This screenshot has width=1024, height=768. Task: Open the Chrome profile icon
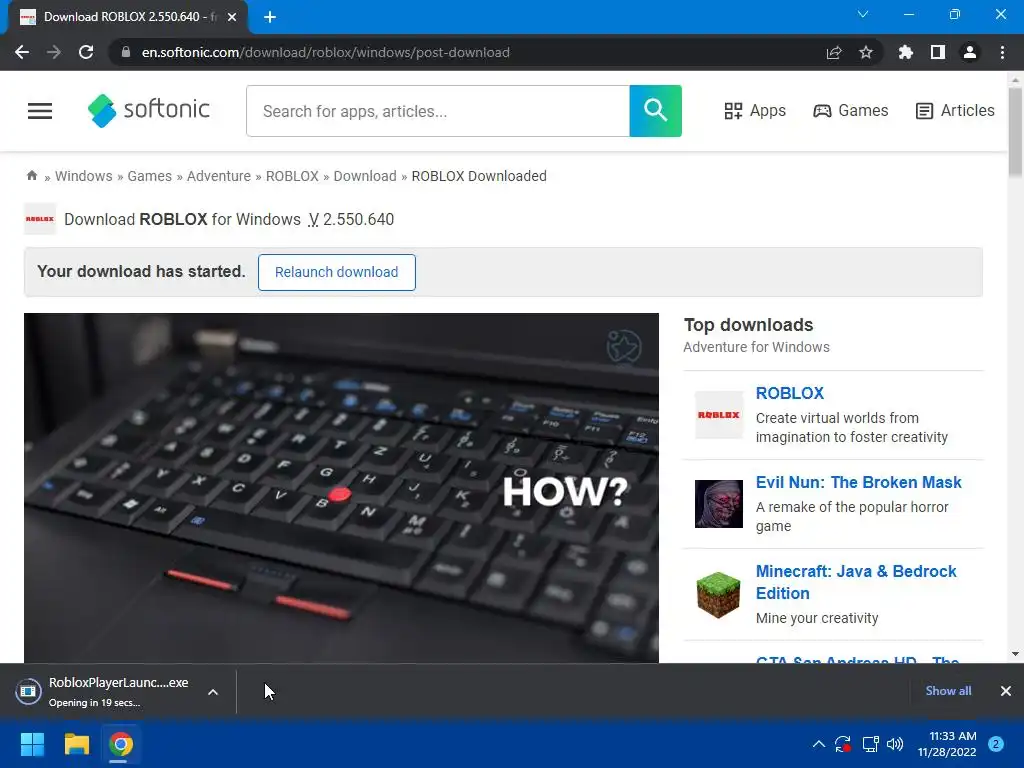click(970, 52)
